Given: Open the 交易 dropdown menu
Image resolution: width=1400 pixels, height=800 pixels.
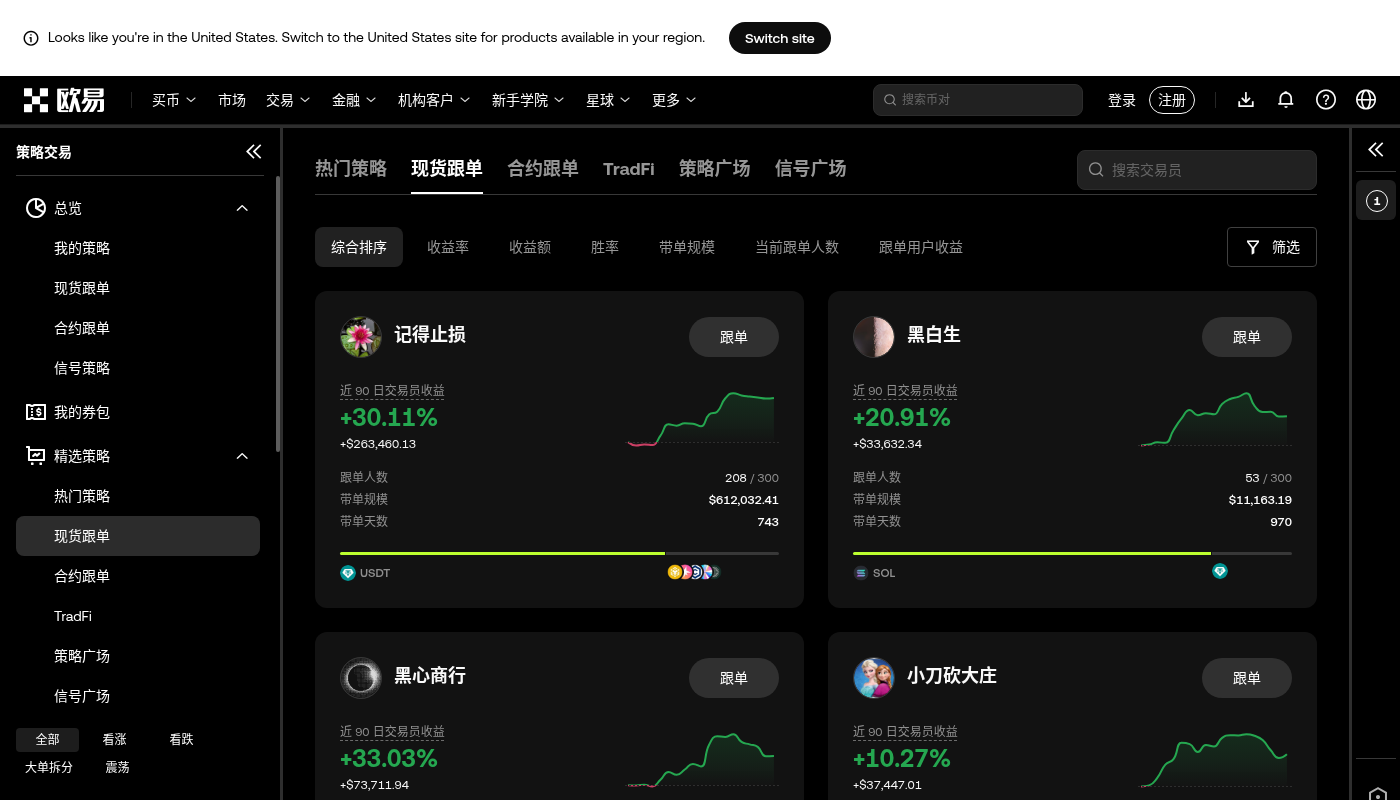Looking at the screenshot, I should tap(288, 100).
